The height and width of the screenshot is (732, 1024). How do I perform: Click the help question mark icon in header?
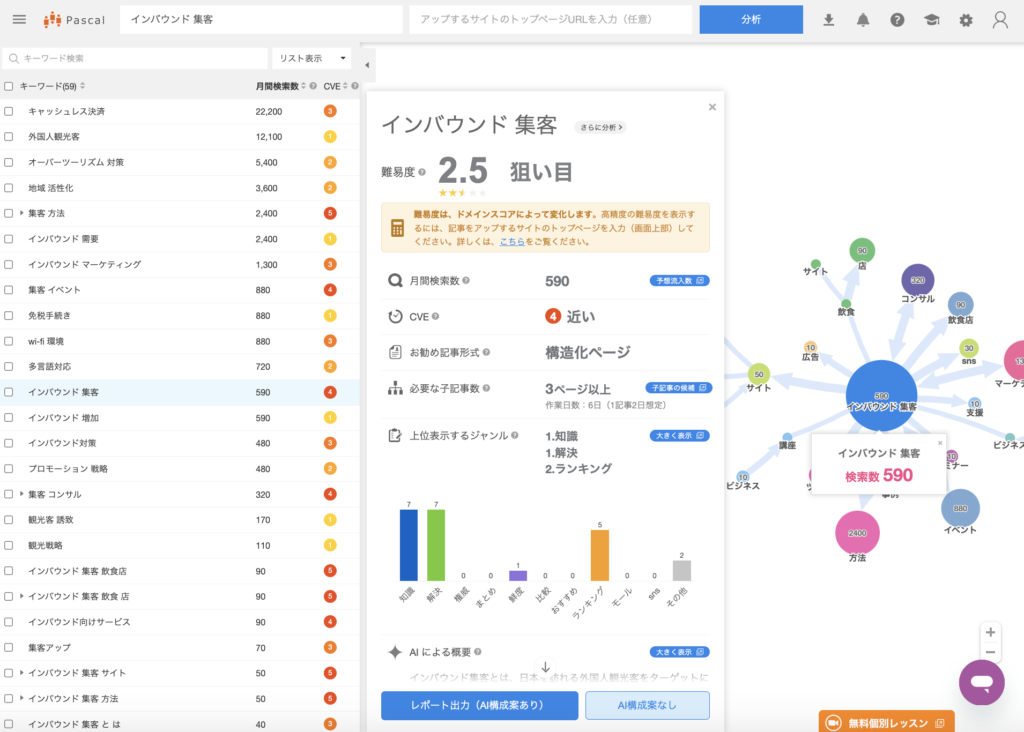tap(897, 20)
